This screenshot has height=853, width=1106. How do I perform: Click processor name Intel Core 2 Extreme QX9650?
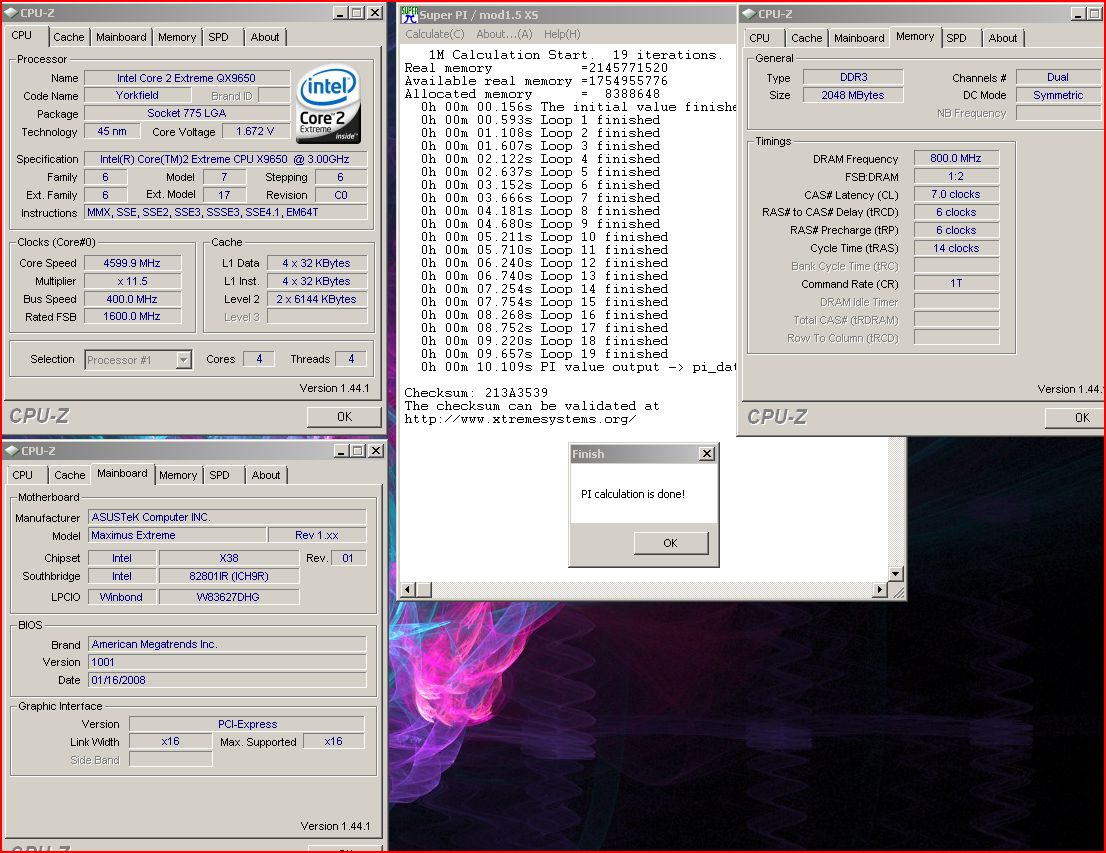click(186, 78)
